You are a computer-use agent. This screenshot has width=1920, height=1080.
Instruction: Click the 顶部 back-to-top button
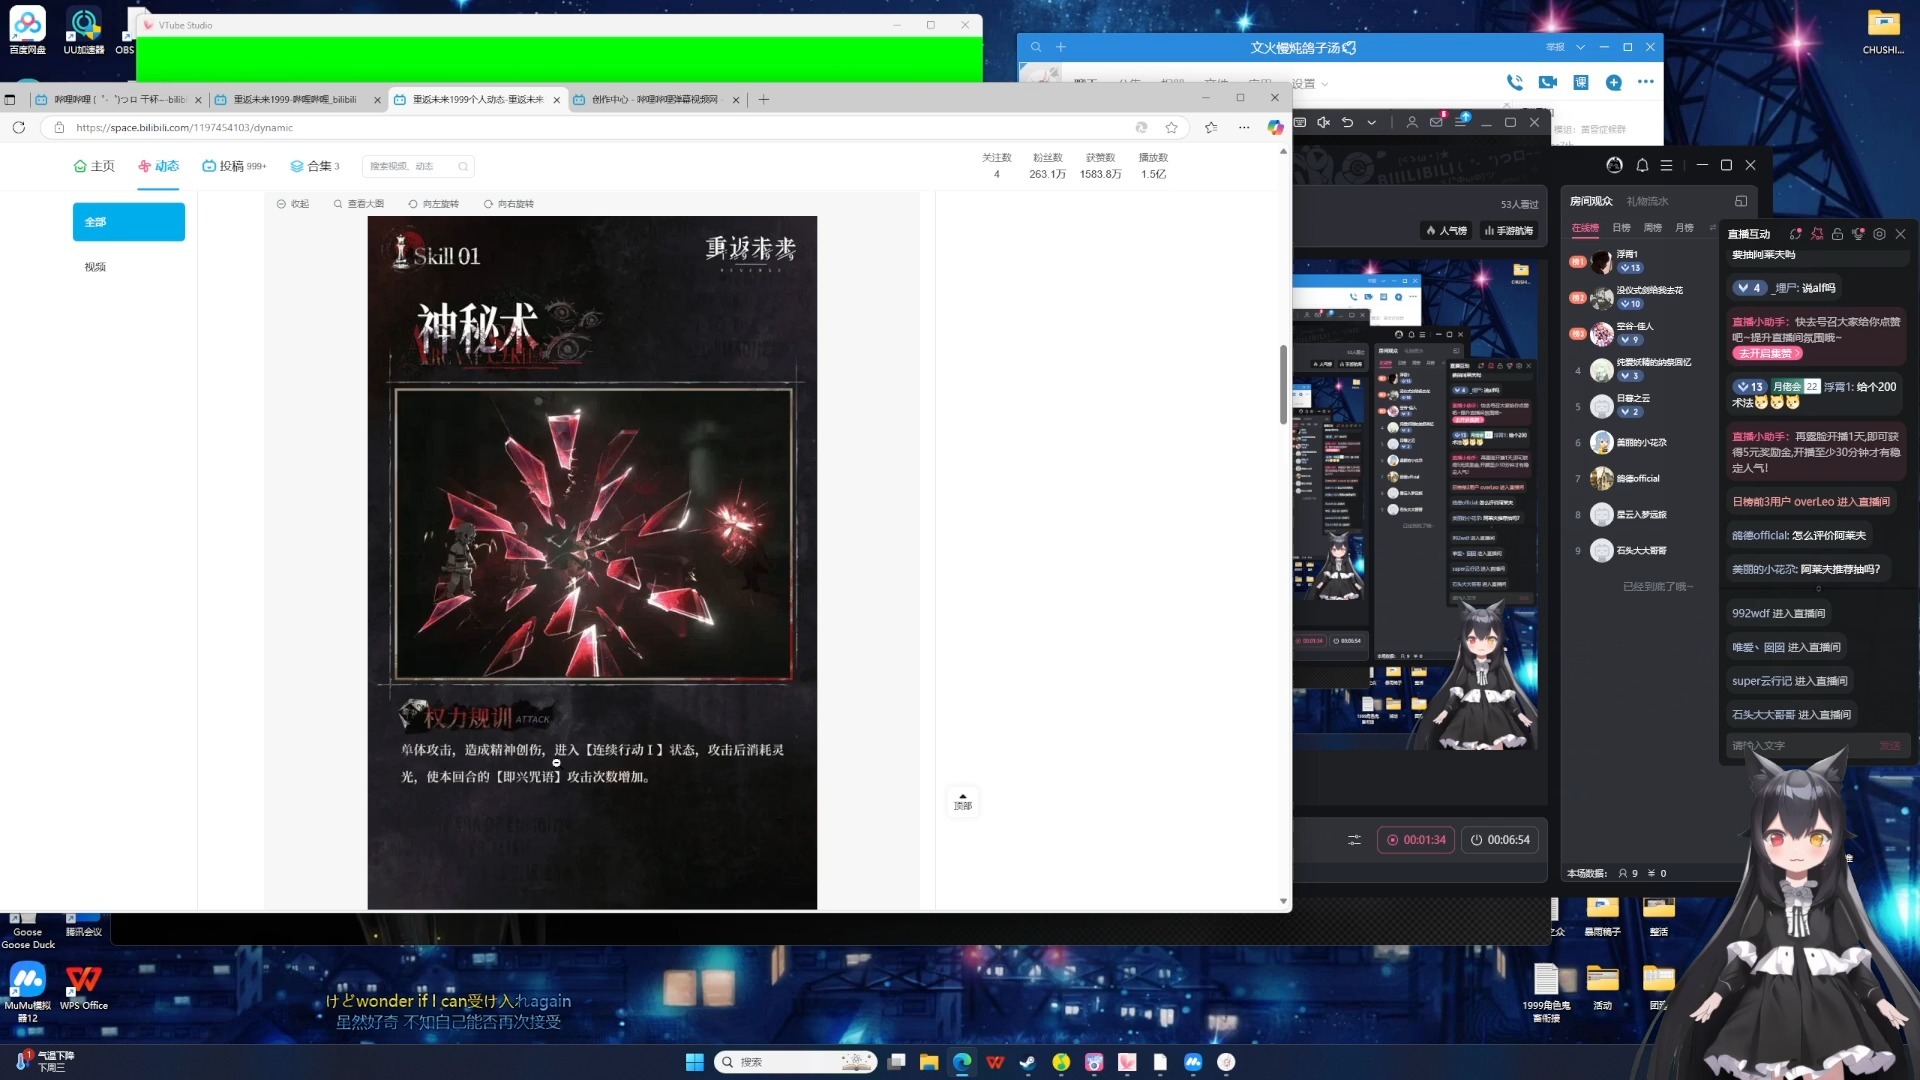(x=963, y=801)
